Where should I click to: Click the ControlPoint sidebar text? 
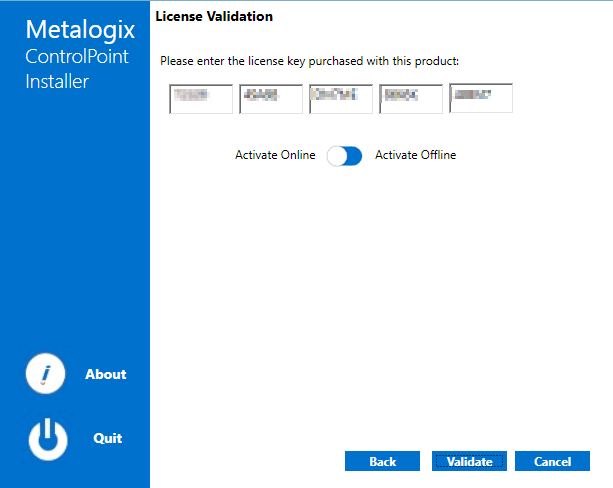coord(77,56)
